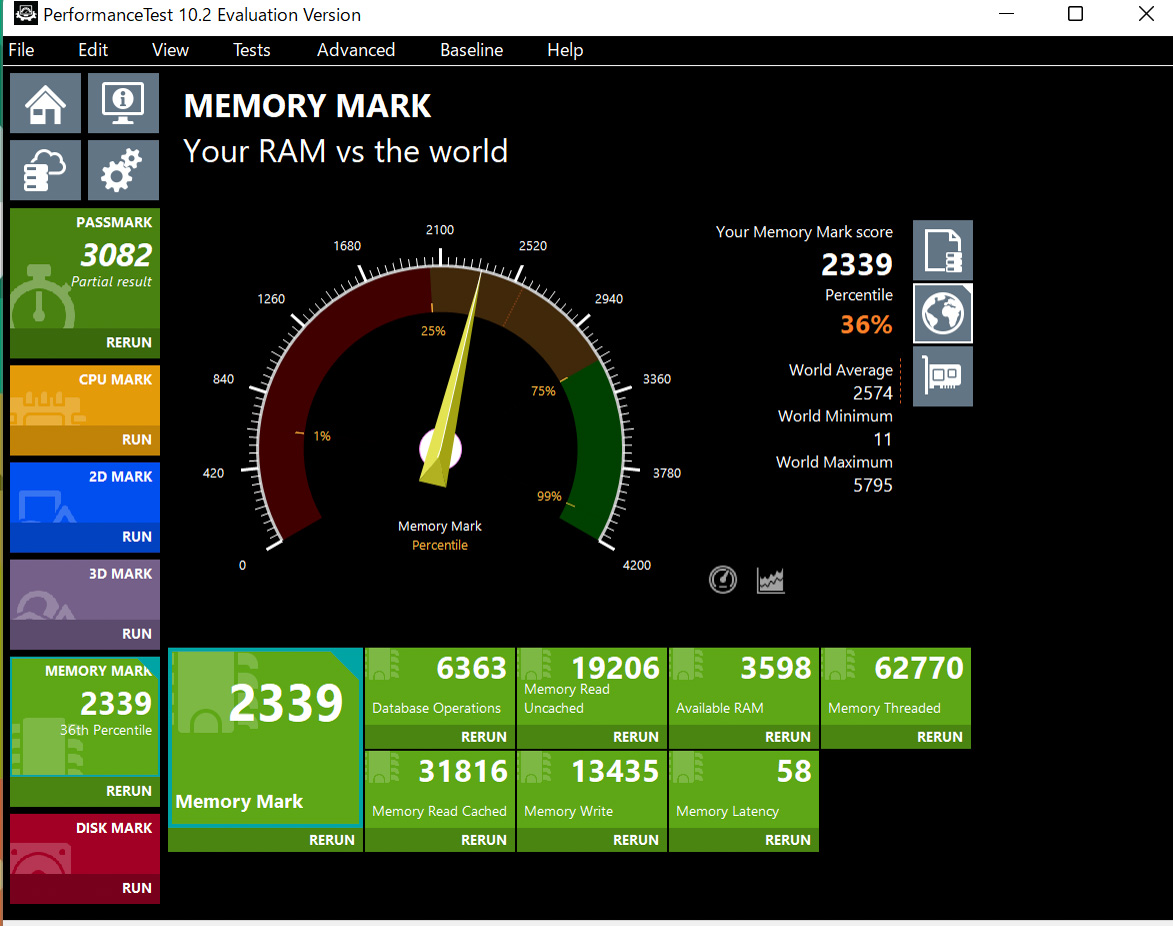The image size is (1173, 926).
Task: Click the orange Percentile label under gauge
Action: pos(440,545)
